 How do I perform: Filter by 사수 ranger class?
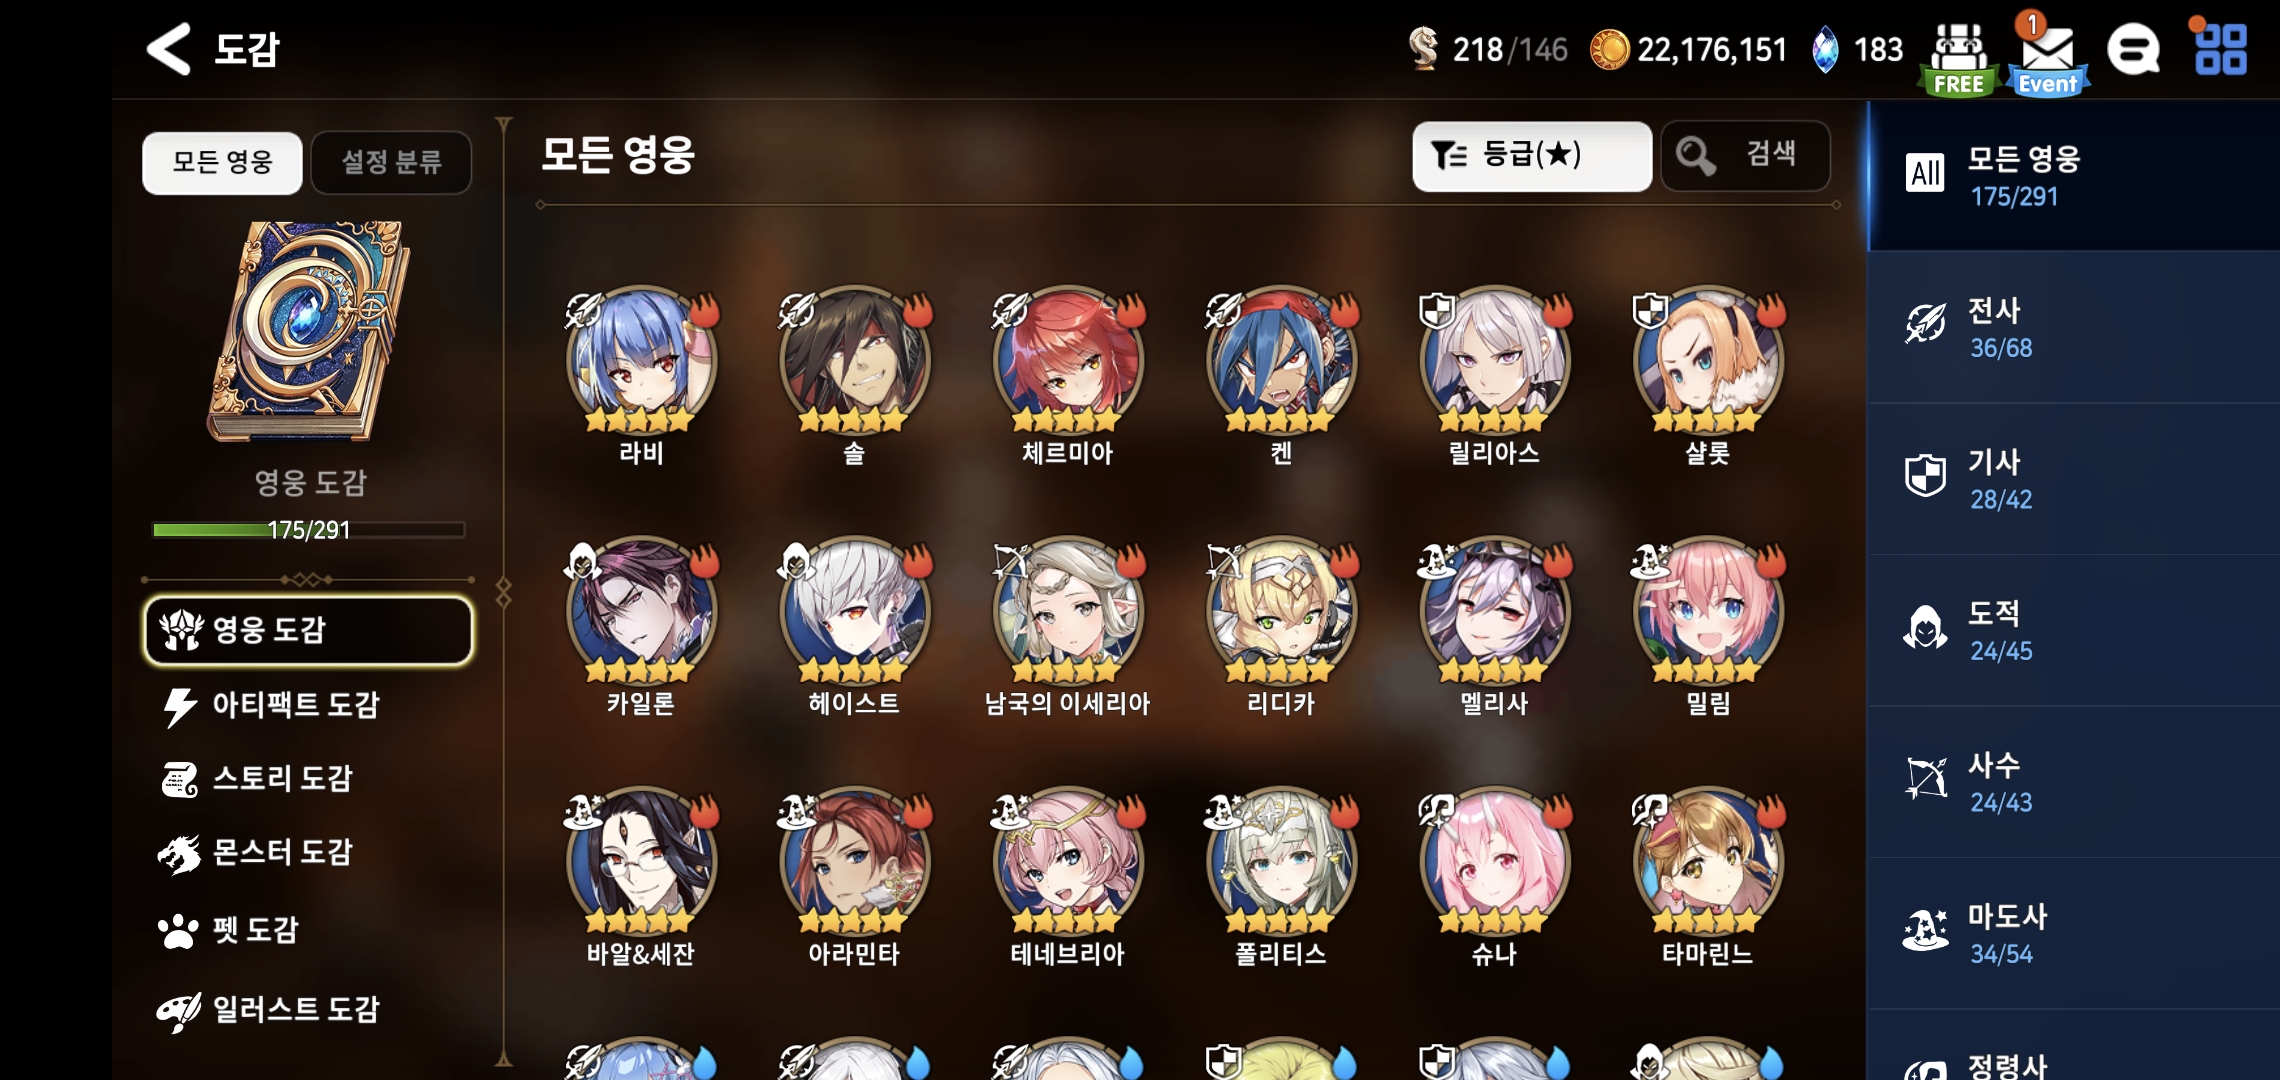coord(2074,782)
